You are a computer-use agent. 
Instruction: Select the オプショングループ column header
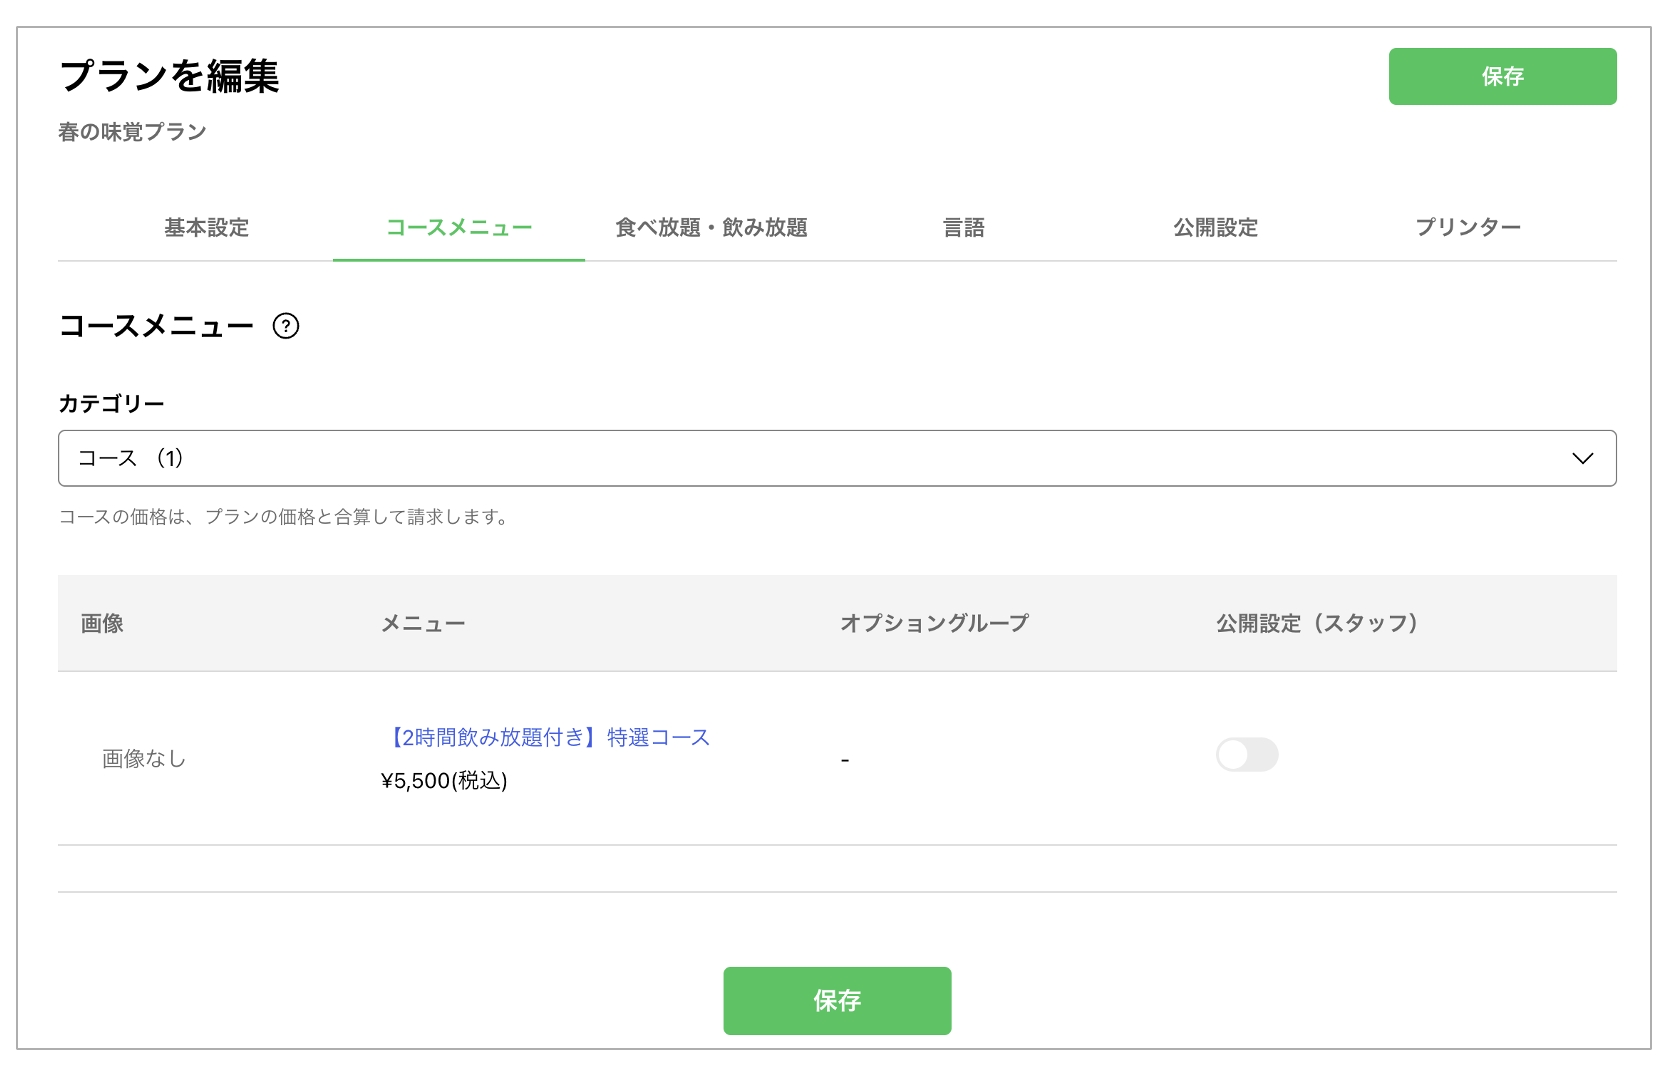pyautogui.click(x=934, y=623)
